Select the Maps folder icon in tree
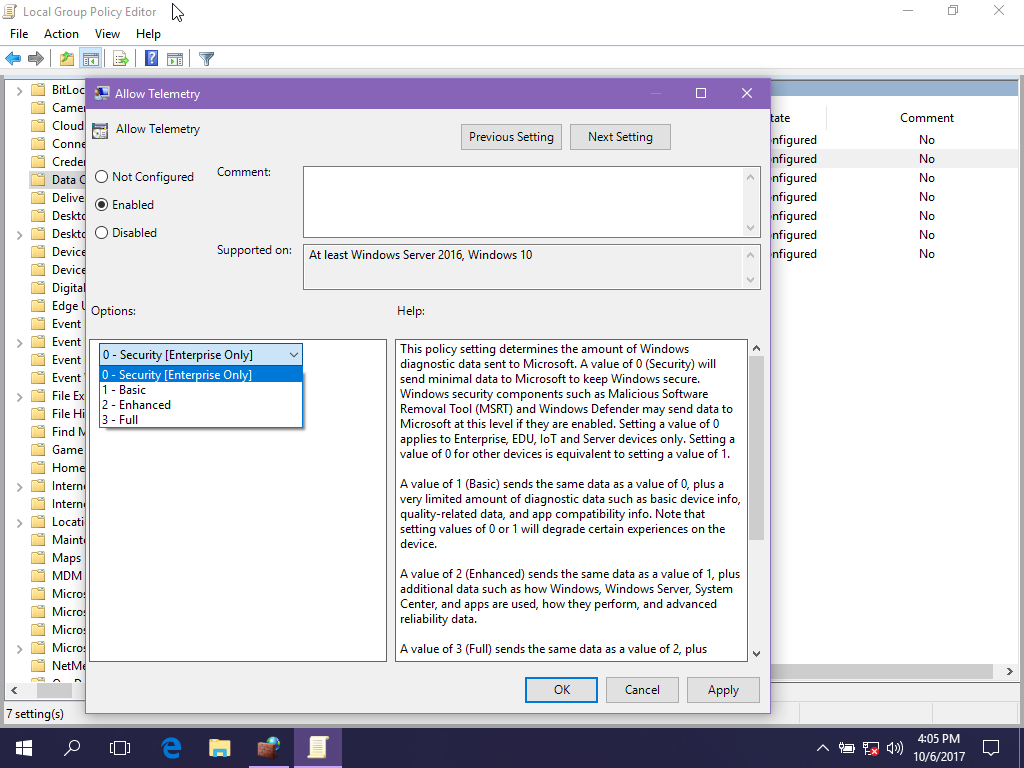 point(39,558)
